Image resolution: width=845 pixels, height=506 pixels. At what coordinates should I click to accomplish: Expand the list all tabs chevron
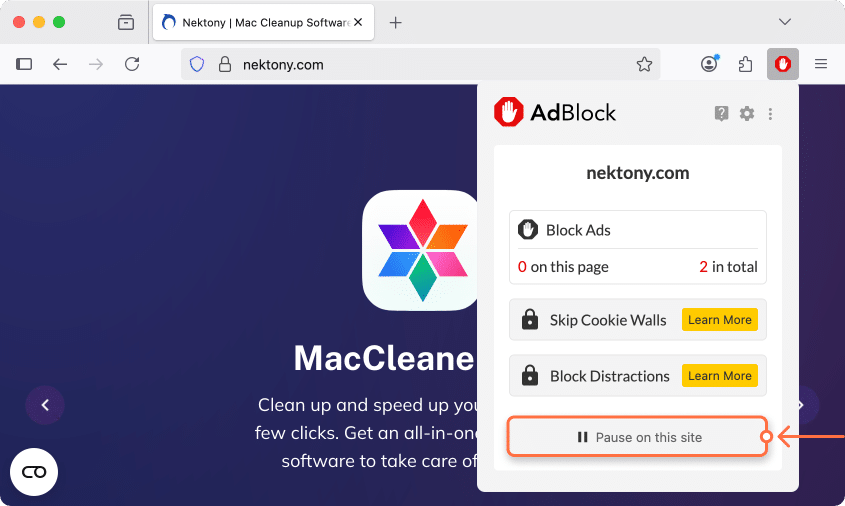785,22
